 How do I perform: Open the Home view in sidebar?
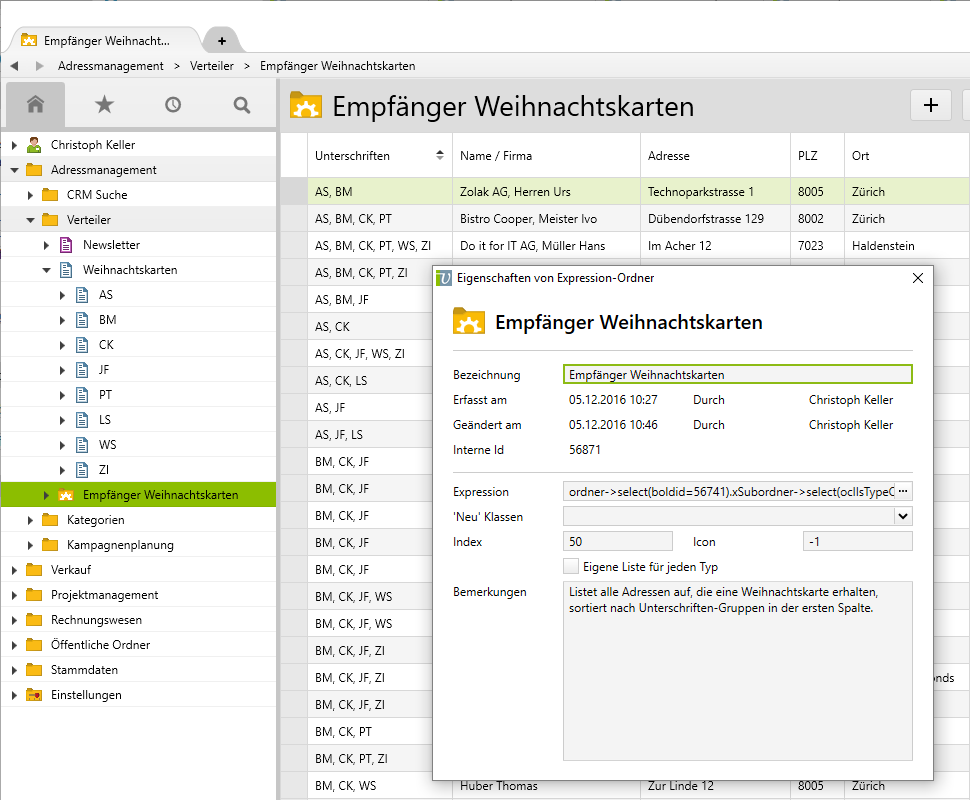(x=35, y=104)
